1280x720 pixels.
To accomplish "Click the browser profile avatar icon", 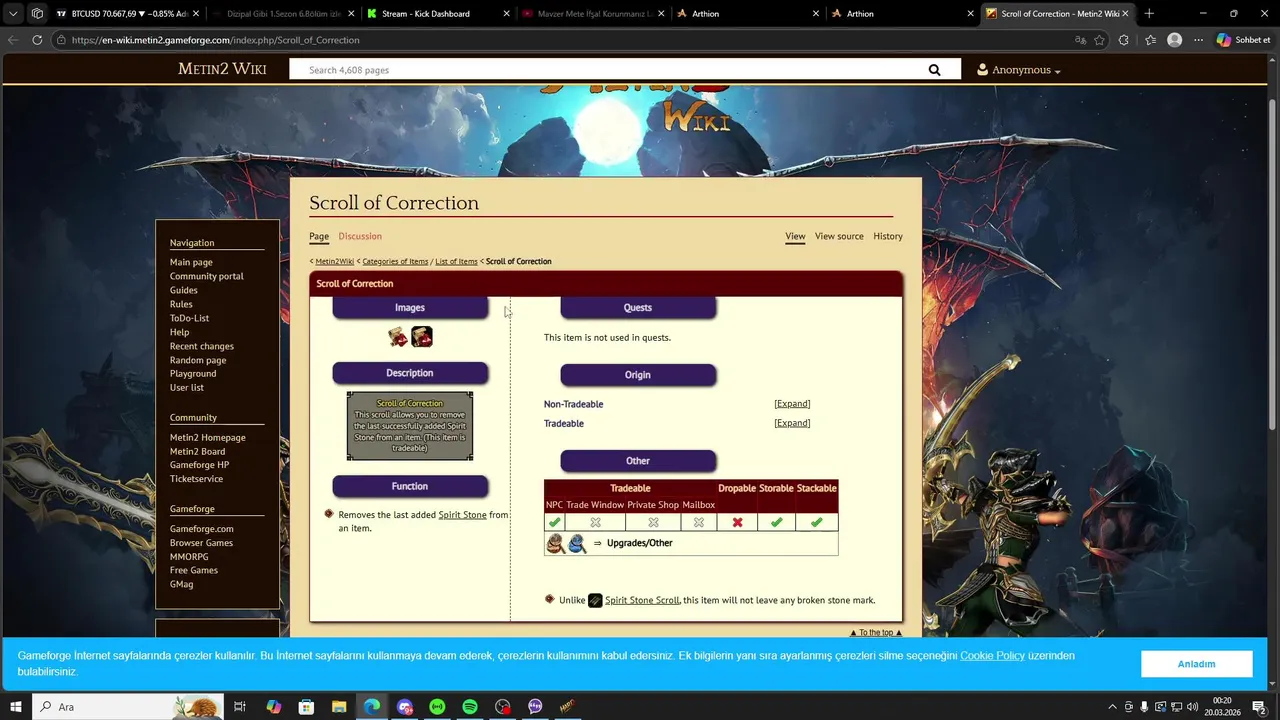I will (1175, 40).
